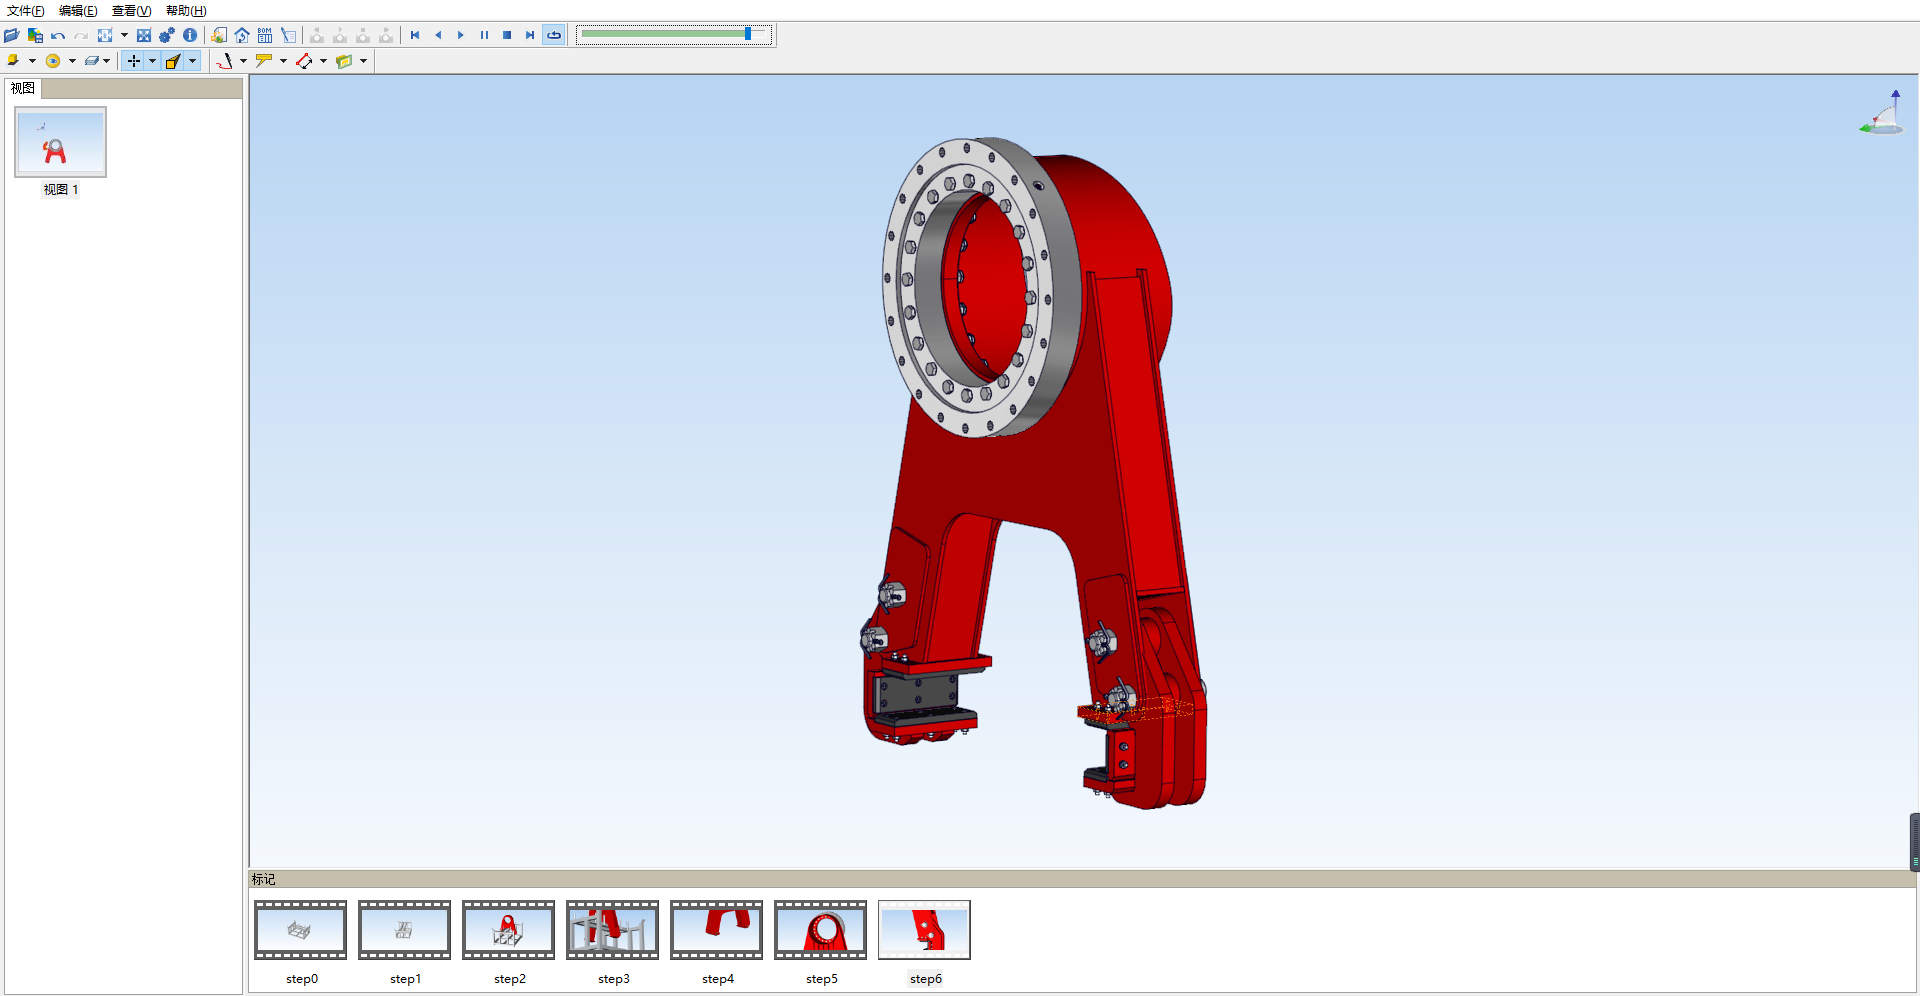Click the last greyed camera snapshot icon
The height and width of the screenshot is (996, 1920).
[x=386, y=35]
